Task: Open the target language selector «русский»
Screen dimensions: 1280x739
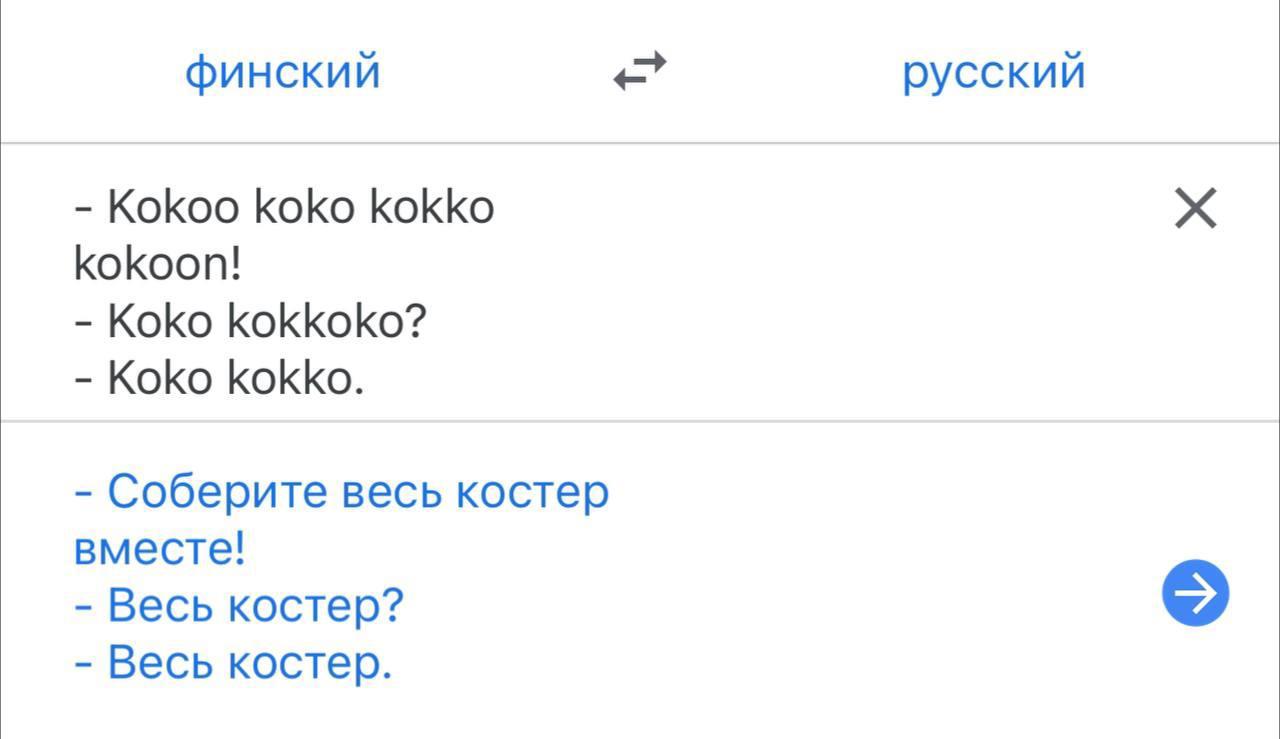Action: click(x=993, y=73)
